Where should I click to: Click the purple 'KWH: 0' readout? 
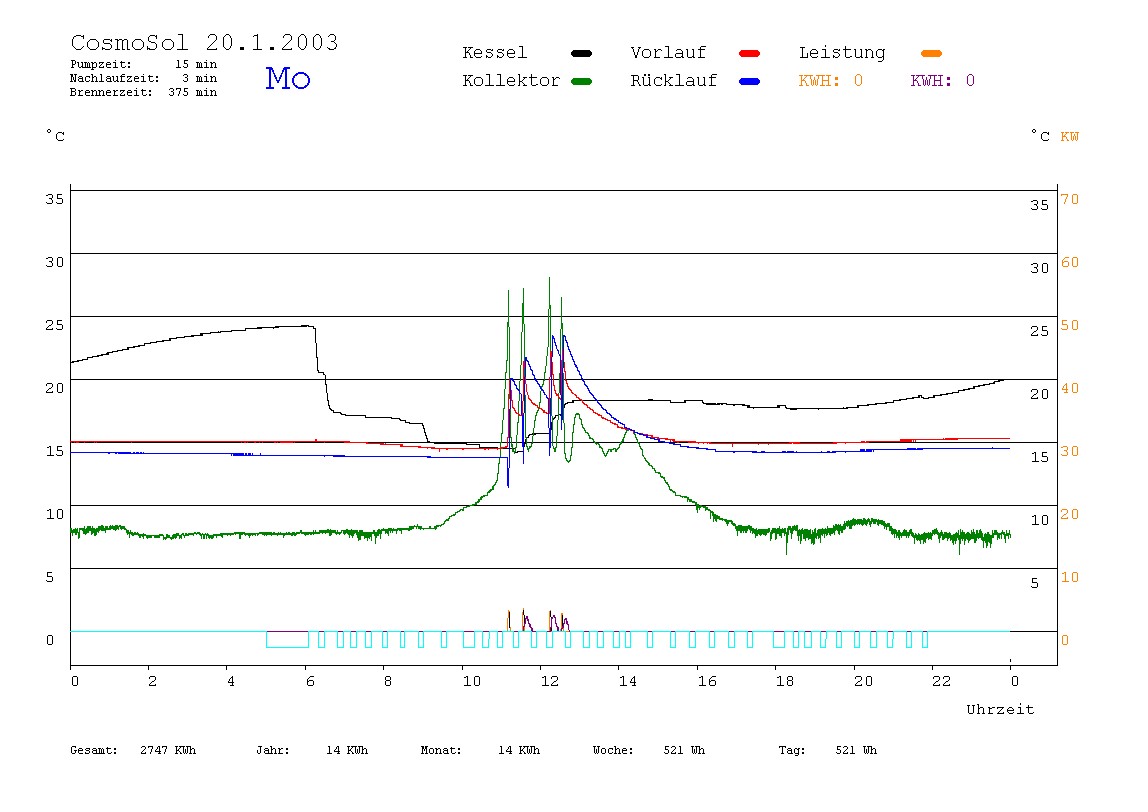pos(942,81)
